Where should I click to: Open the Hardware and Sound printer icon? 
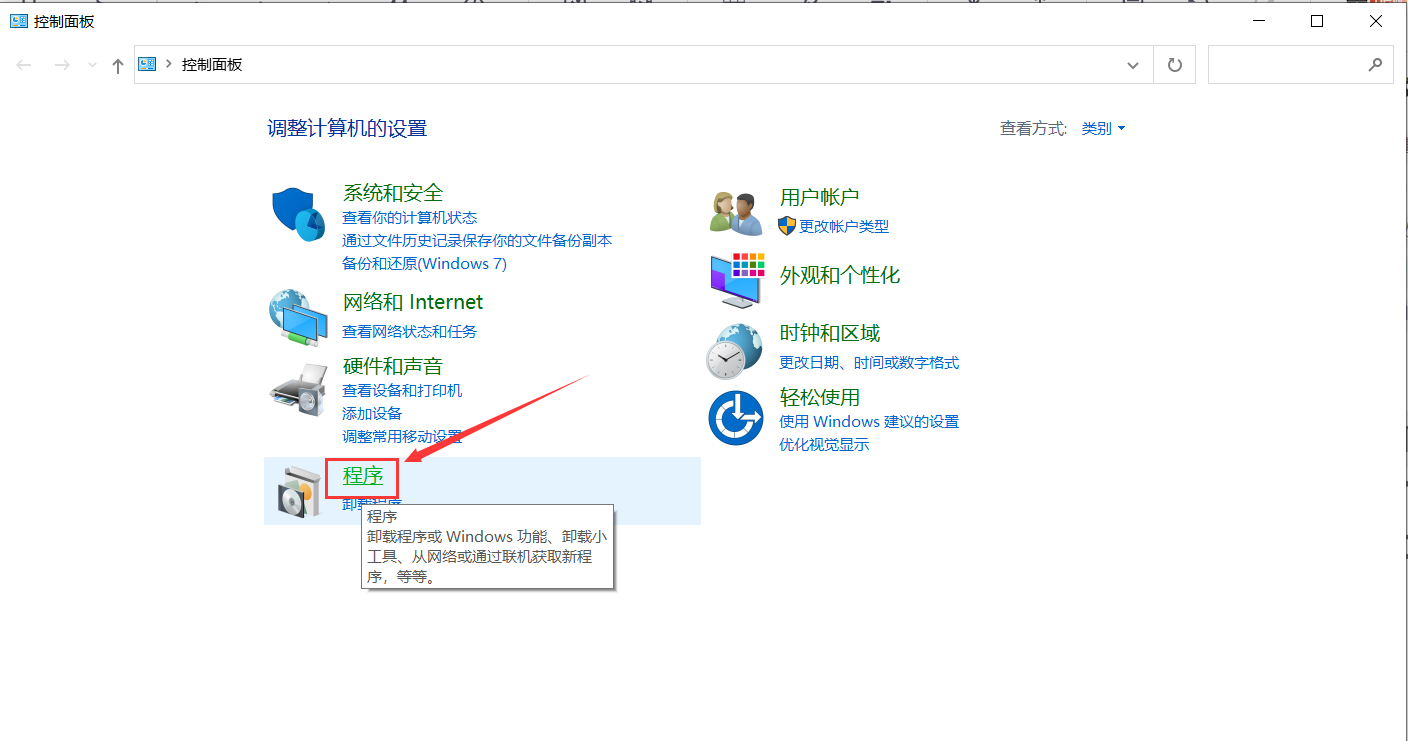[x=298, y=389]
